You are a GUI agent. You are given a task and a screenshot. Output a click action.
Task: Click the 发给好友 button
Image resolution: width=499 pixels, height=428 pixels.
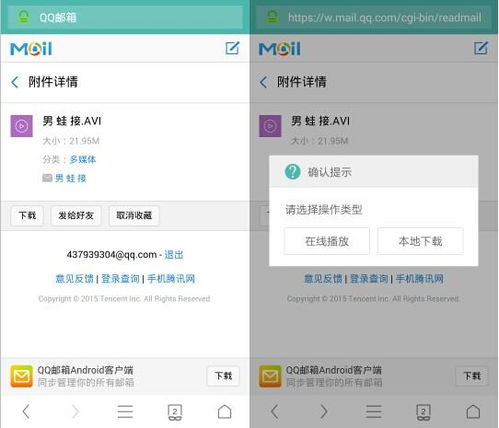pos(76,216)
